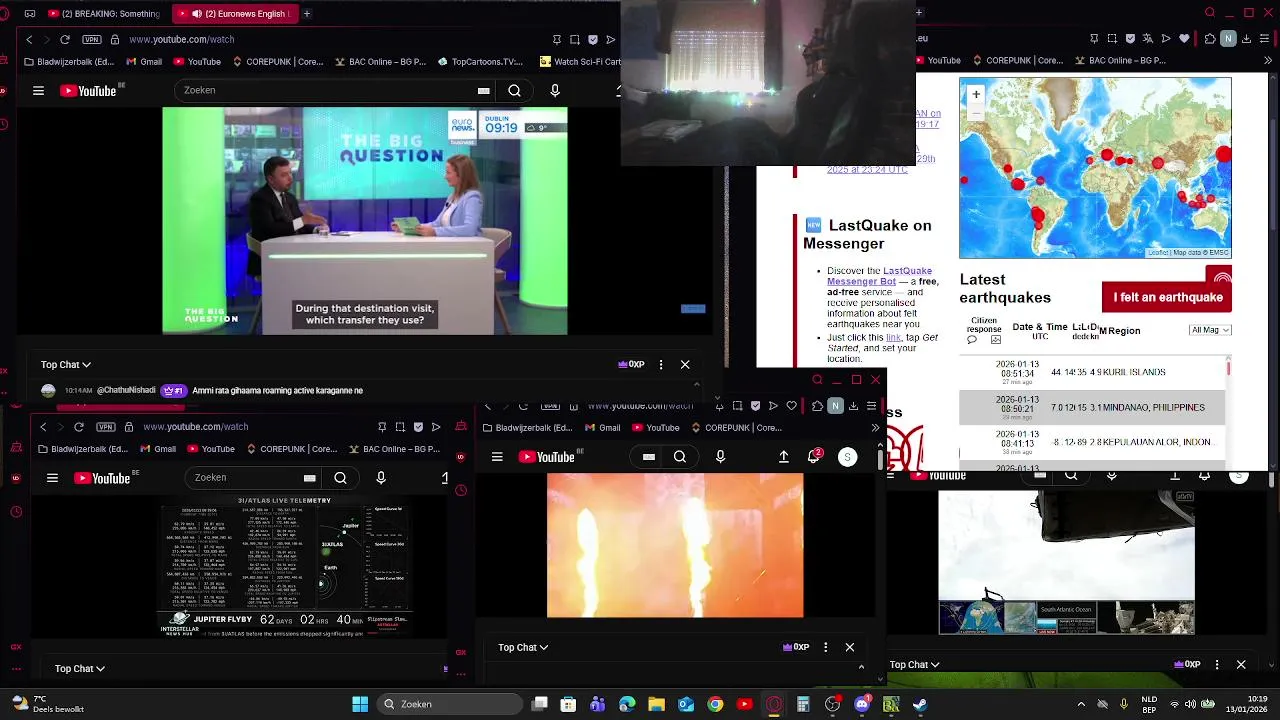The image size is (1280, 720).
Task: Click search magnifier in bottom-left YouTube window
Action: pyautogui.click(x=340, y=478)
